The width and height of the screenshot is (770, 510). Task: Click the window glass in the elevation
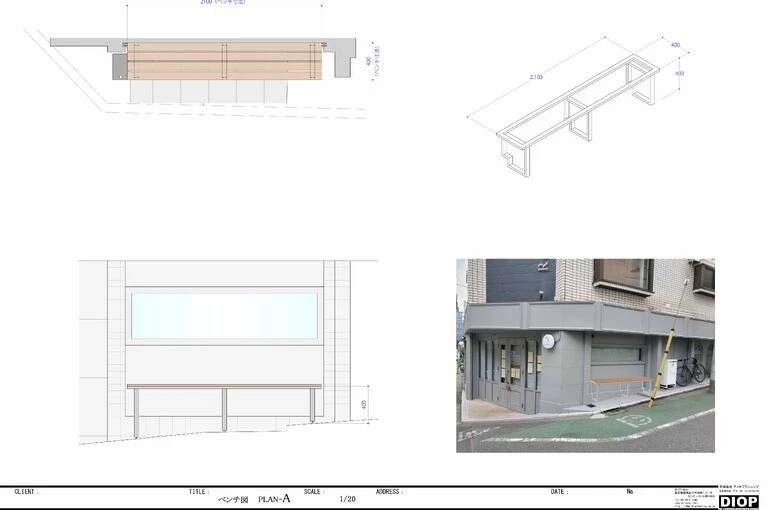[x=224, y=316]
